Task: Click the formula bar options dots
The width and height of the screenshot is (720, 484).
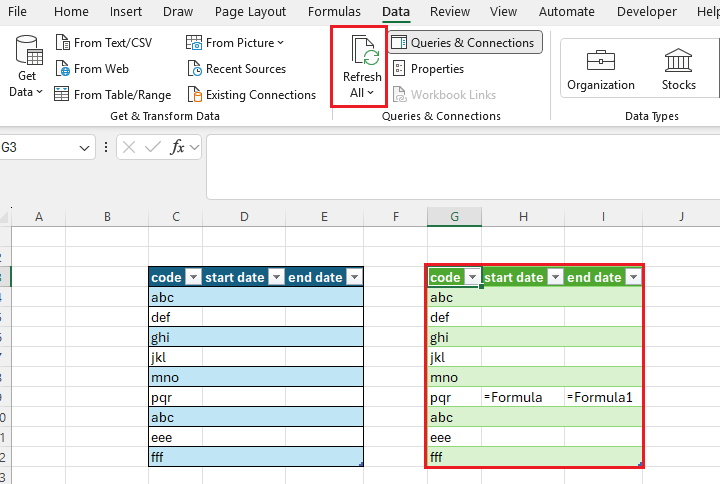Action: [x=106, y=147]
